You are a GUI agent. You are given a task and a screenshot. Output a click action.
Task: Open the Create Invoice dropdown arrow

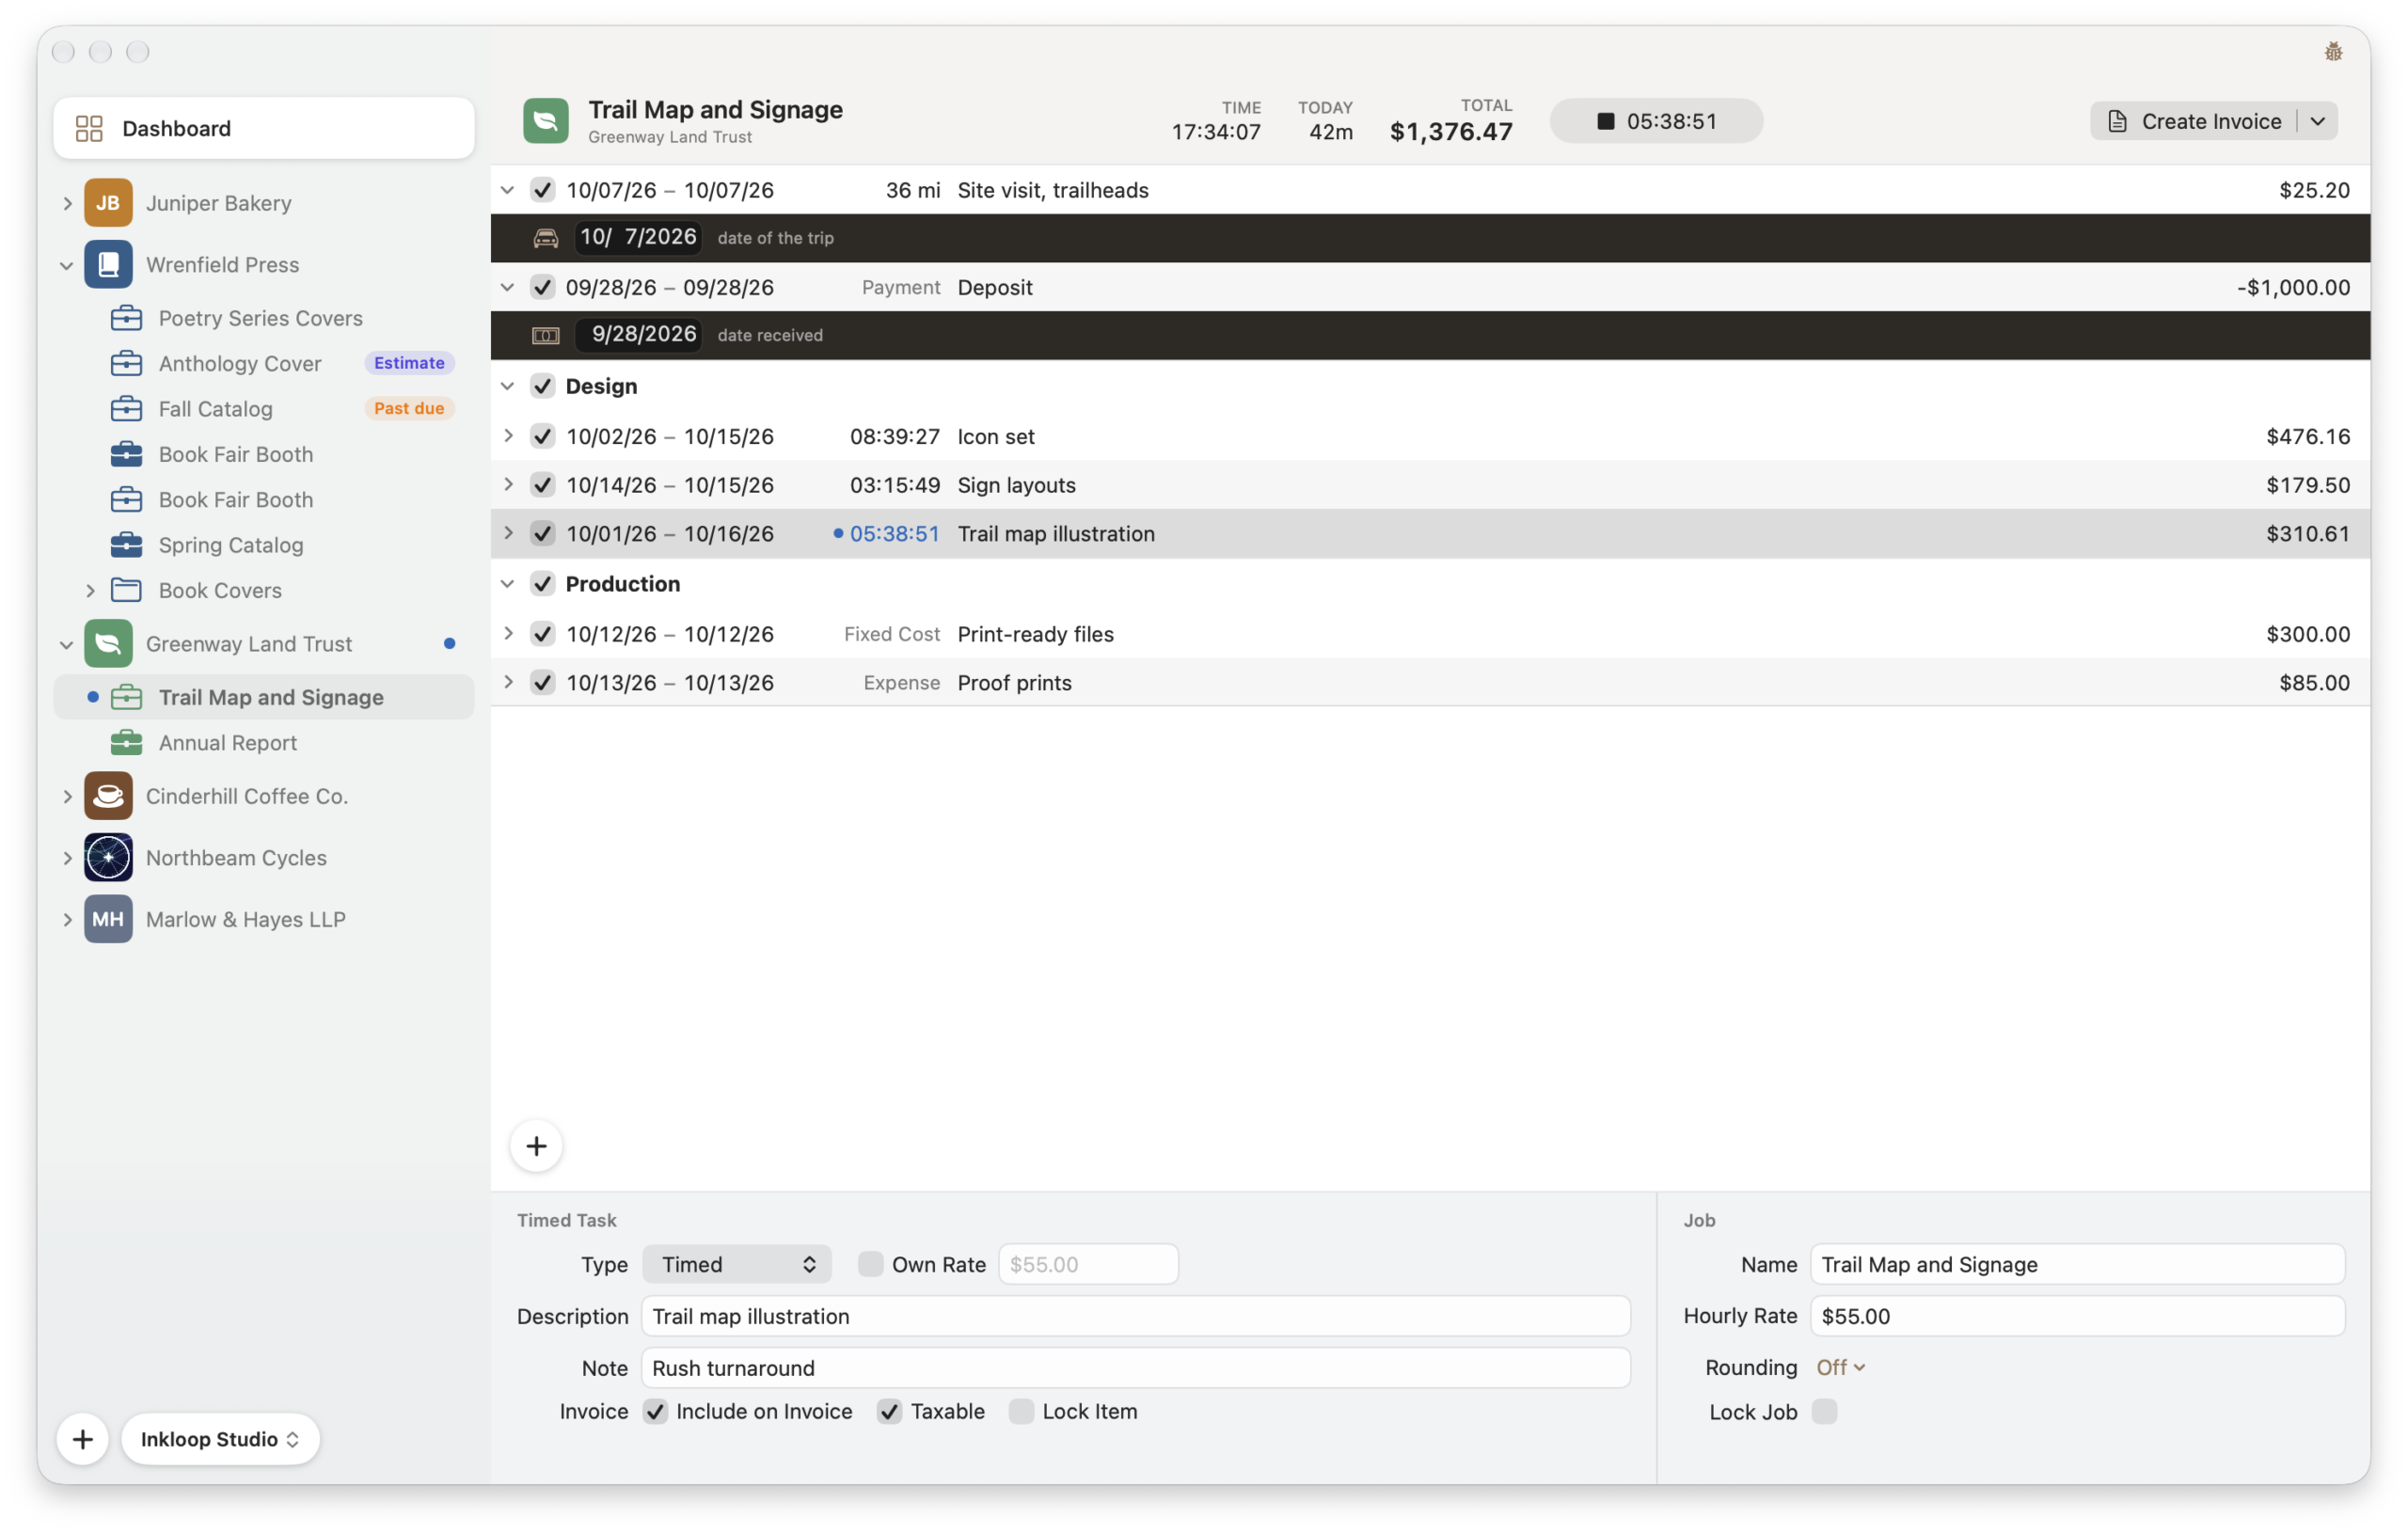click(2318, 121)
